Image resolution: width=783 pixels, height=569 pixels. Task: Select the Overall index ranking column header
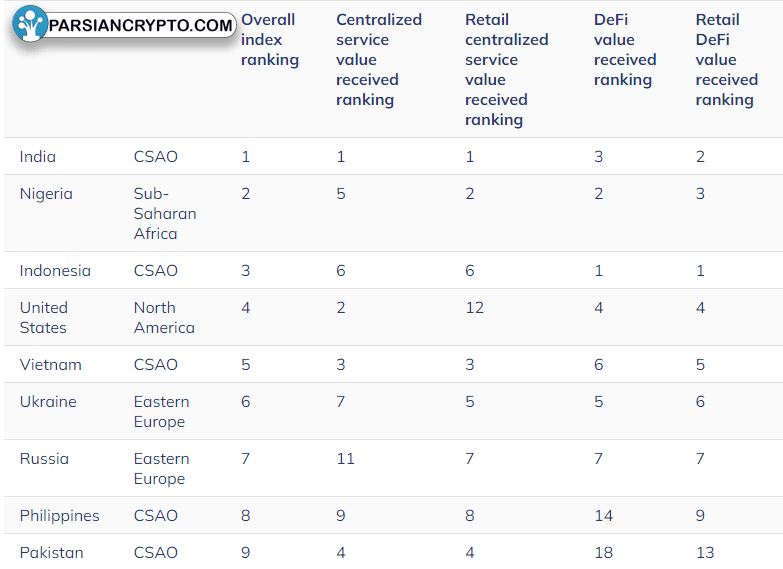coord(270,39)
